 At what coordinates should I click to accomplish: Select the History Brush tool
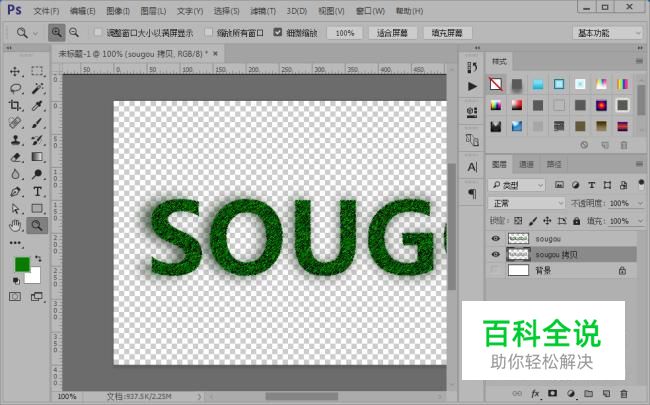tap(37, 140)
